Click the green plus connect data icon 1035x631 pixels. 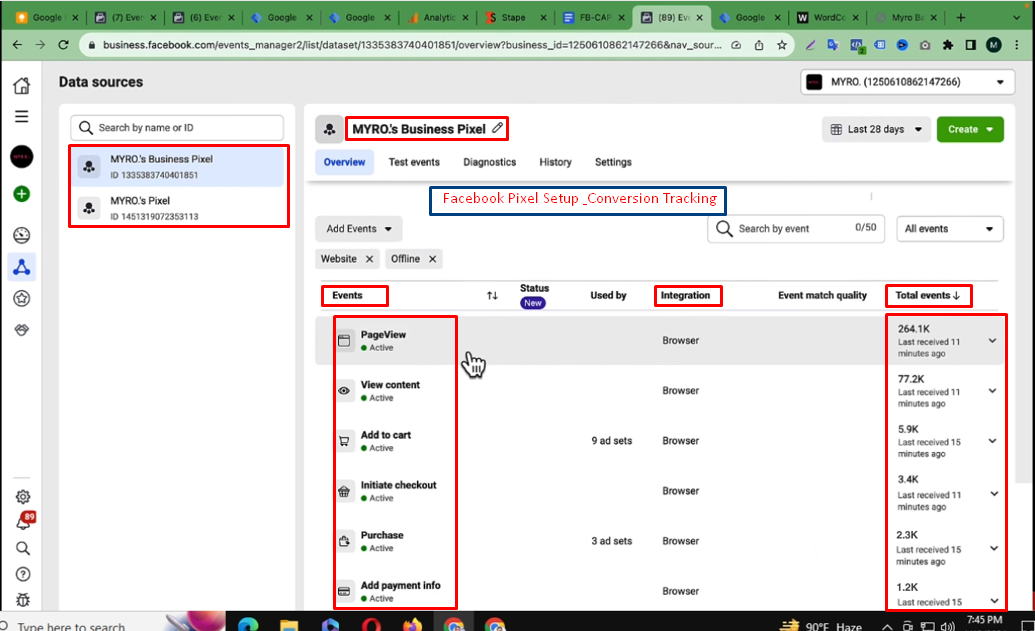(22, 194)
